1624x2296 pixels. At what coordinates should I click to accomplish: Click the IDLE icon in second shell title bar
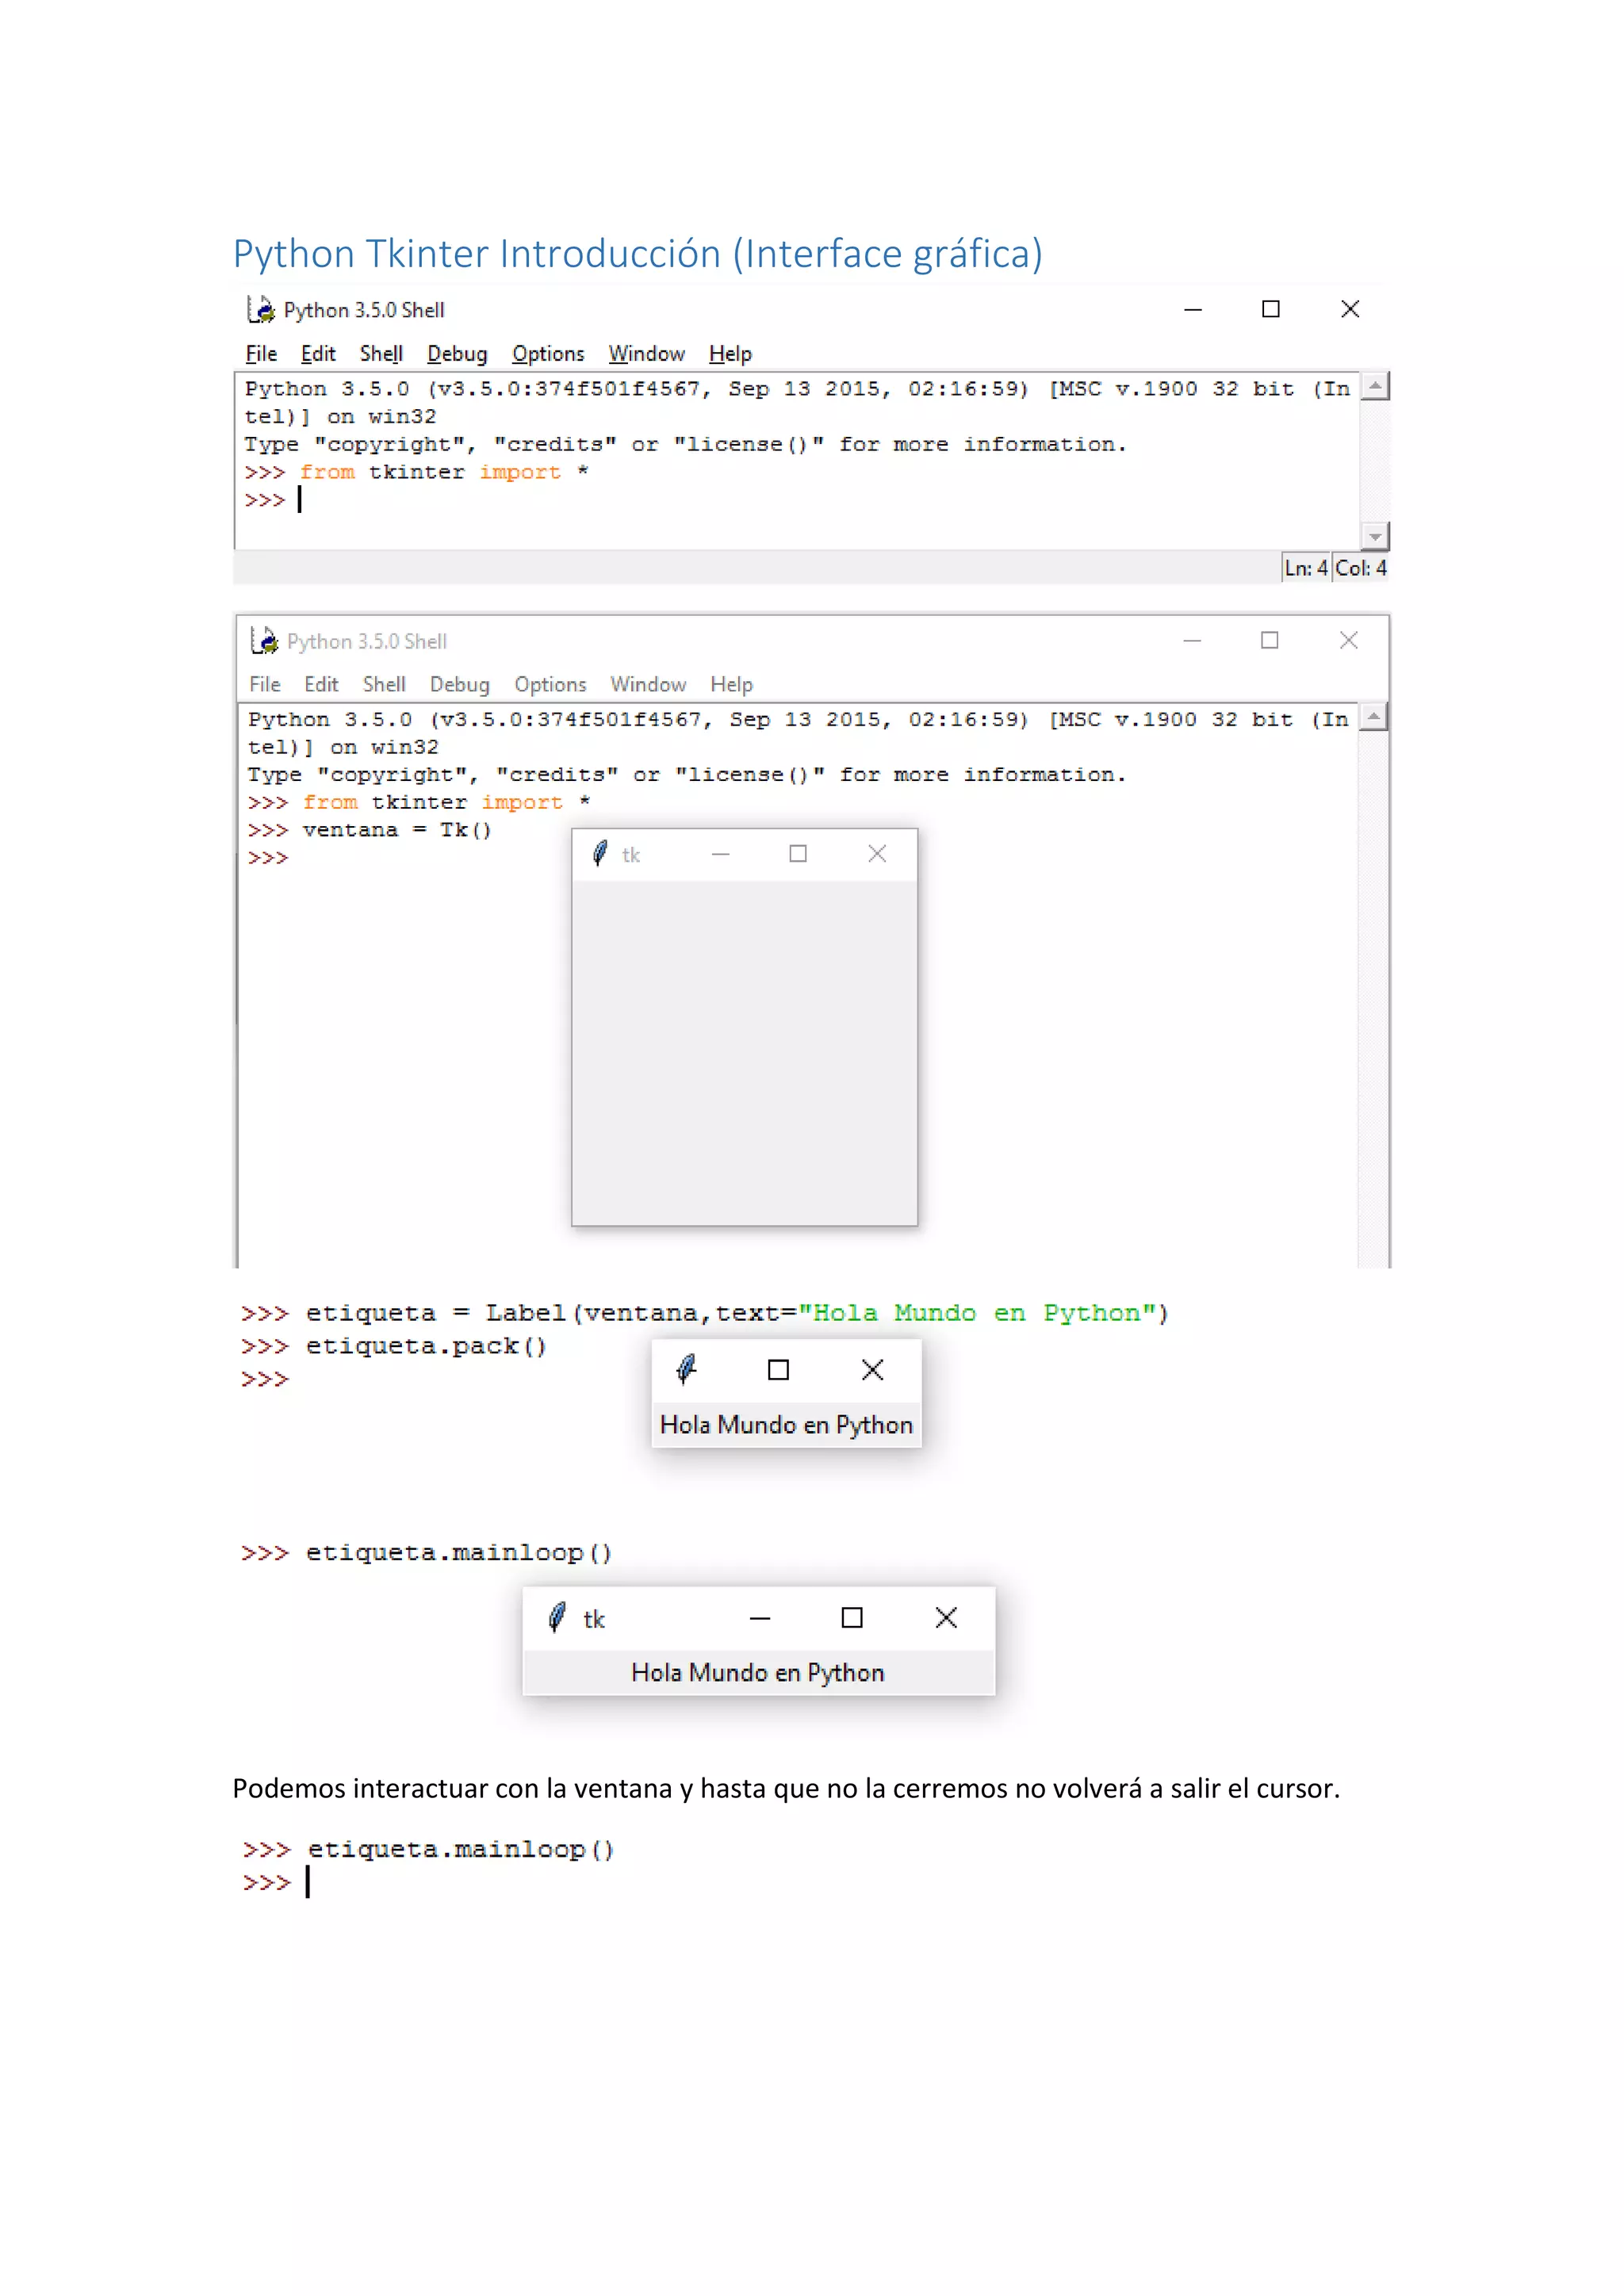point(264,640)
